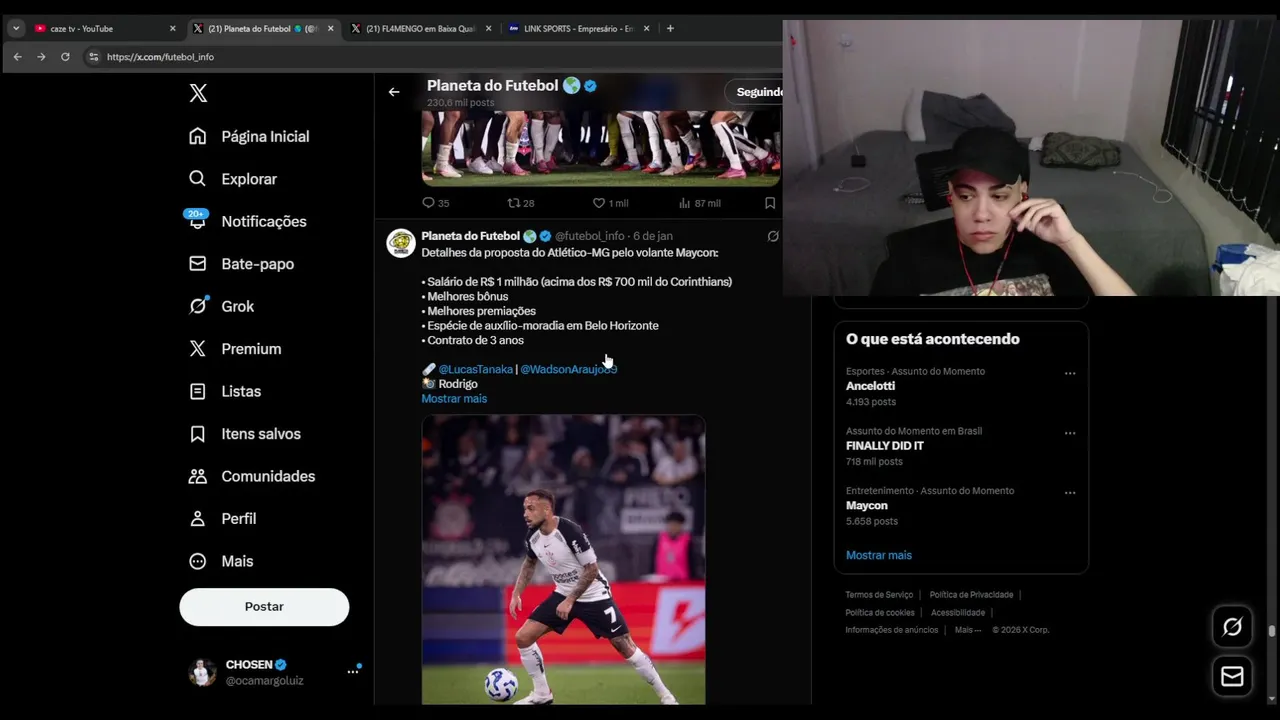1280x720 pixels.
Task: Click the X logo in the sidebar
Action: click(x=198, y=93)
